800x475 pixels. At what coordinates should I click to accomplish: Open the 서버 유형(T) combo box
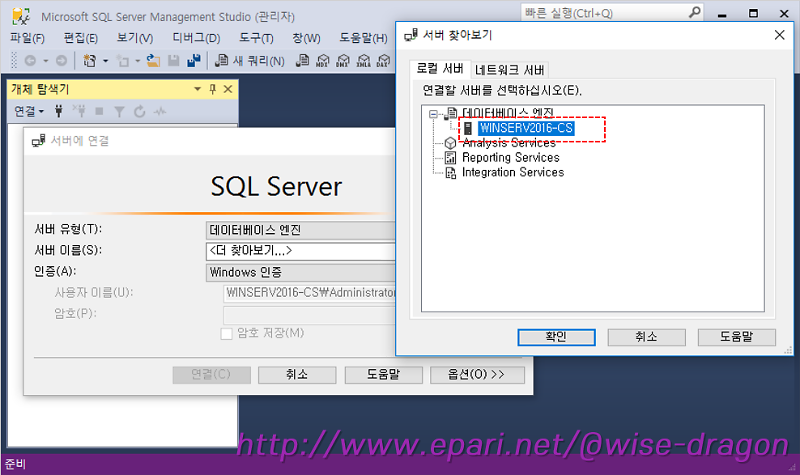point(301,230)
